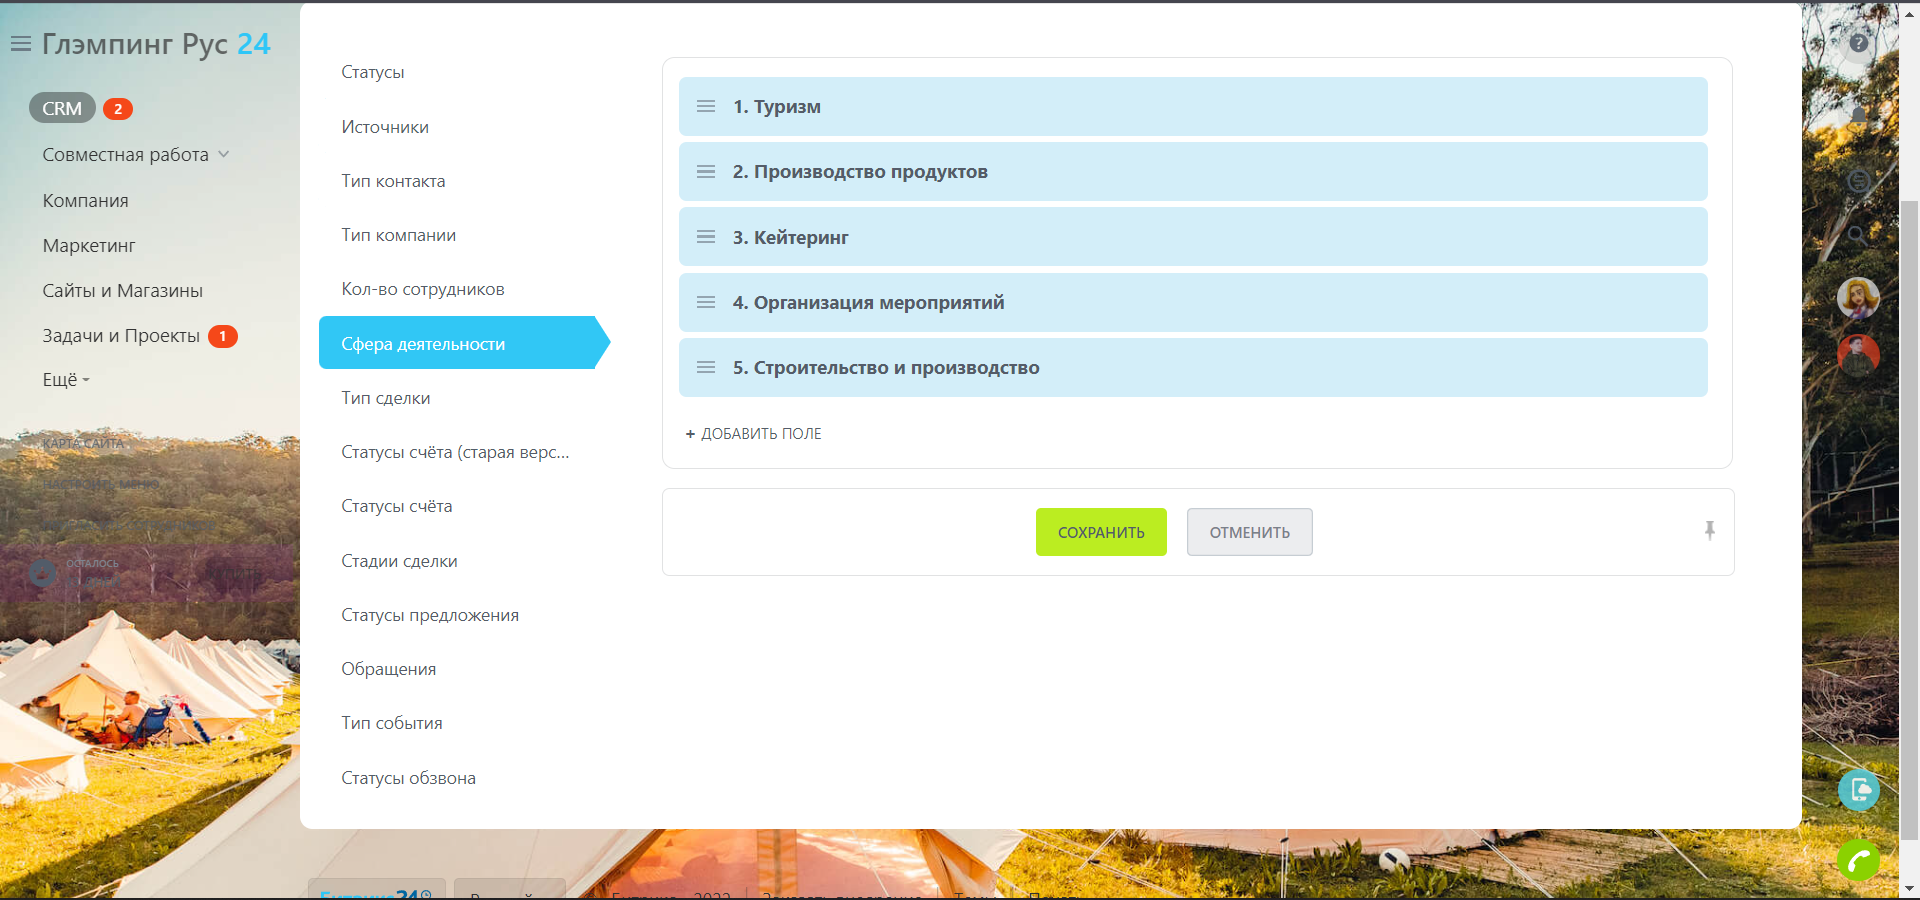This screenshot has height=900, width=1920.
Task: Click the Задачи и Проекты counter badge
Action: pyautogui.click(x=223, y=336)
